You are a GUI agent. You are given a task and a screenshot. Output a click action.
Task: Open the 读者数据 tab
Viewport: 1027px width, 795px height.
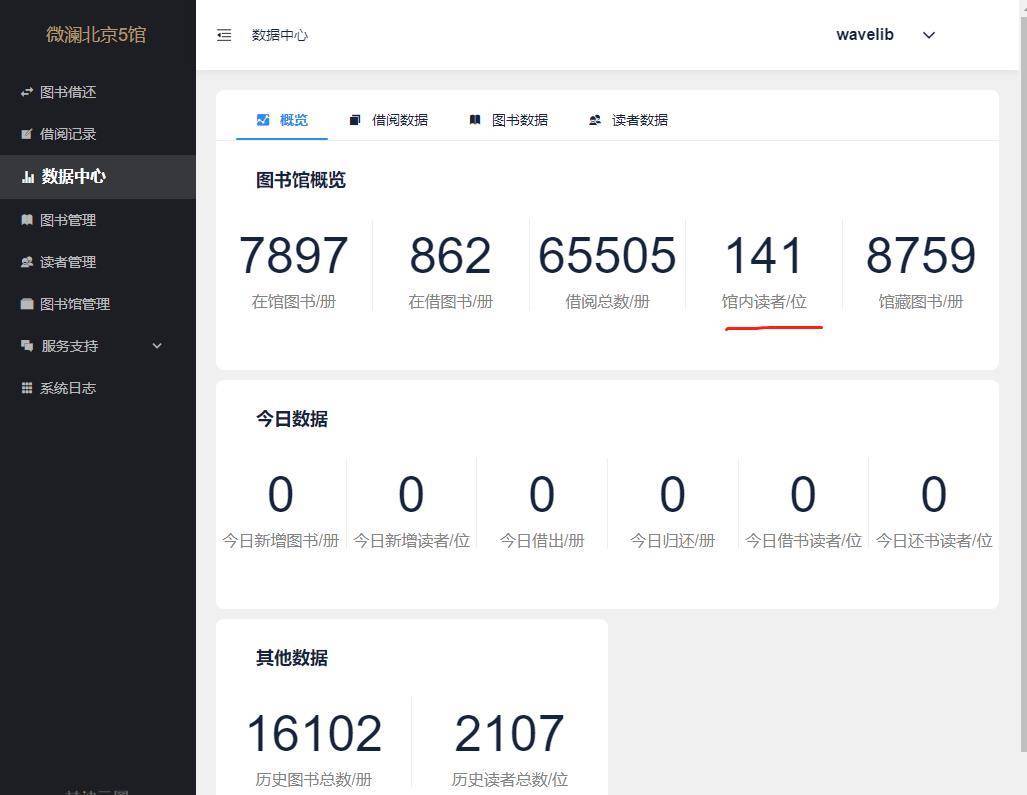[x=629, y=120]
